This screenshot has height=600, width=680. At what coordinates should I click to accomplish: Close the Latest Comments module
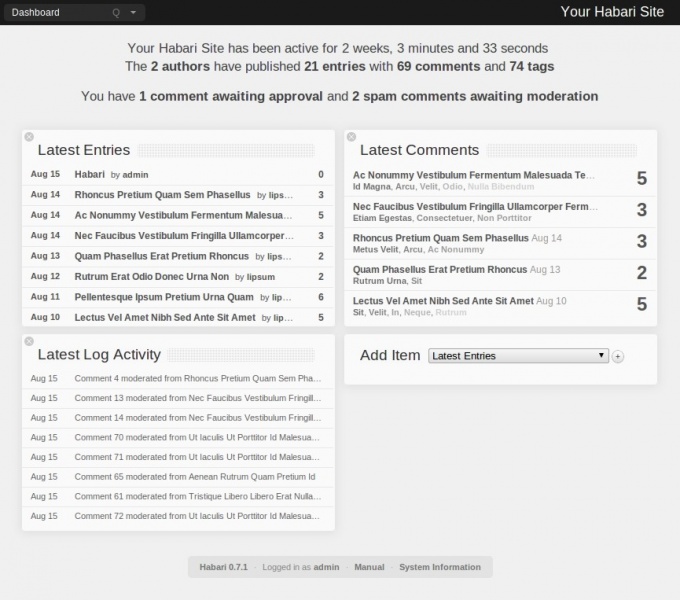(x=351, y=137)
